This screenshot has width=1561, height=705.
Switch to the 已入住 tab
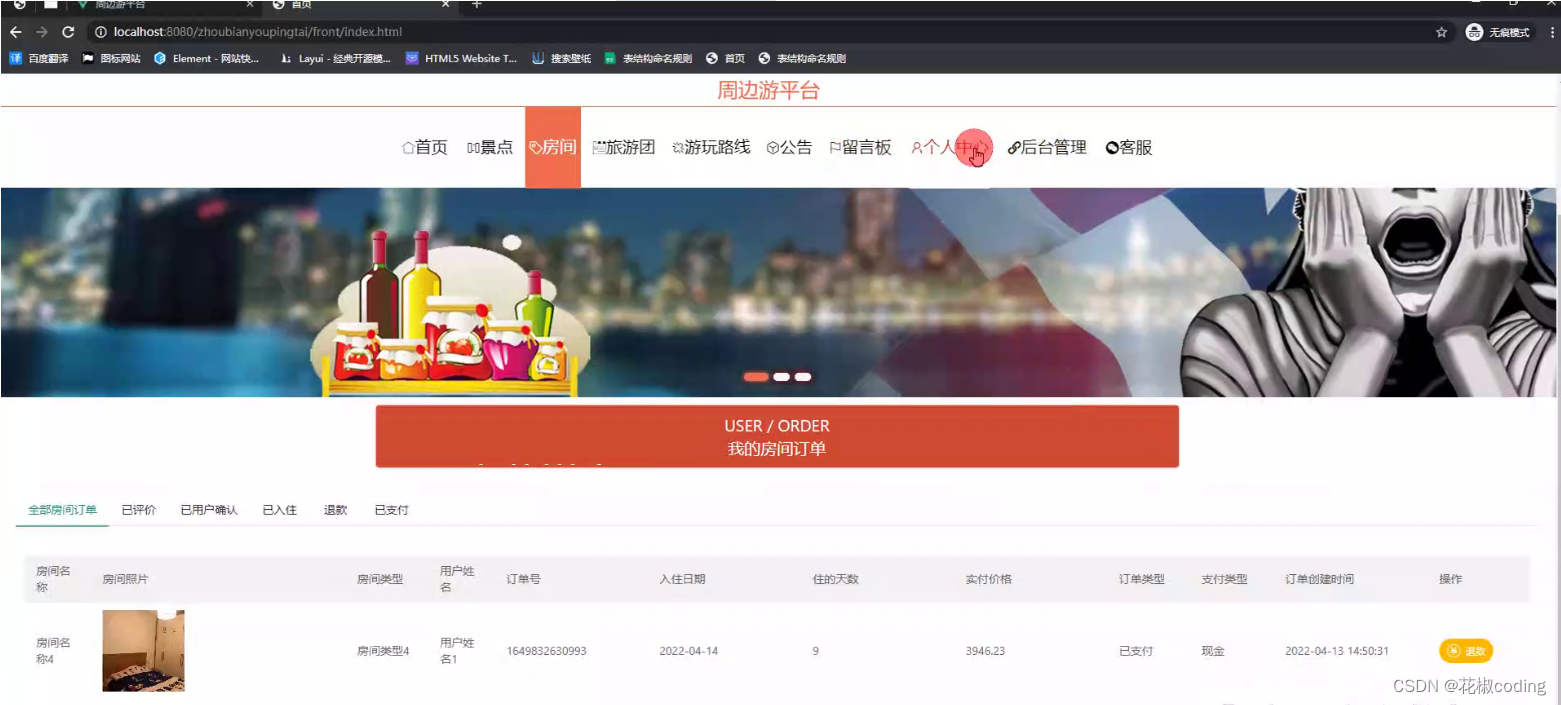coord(279,510)
